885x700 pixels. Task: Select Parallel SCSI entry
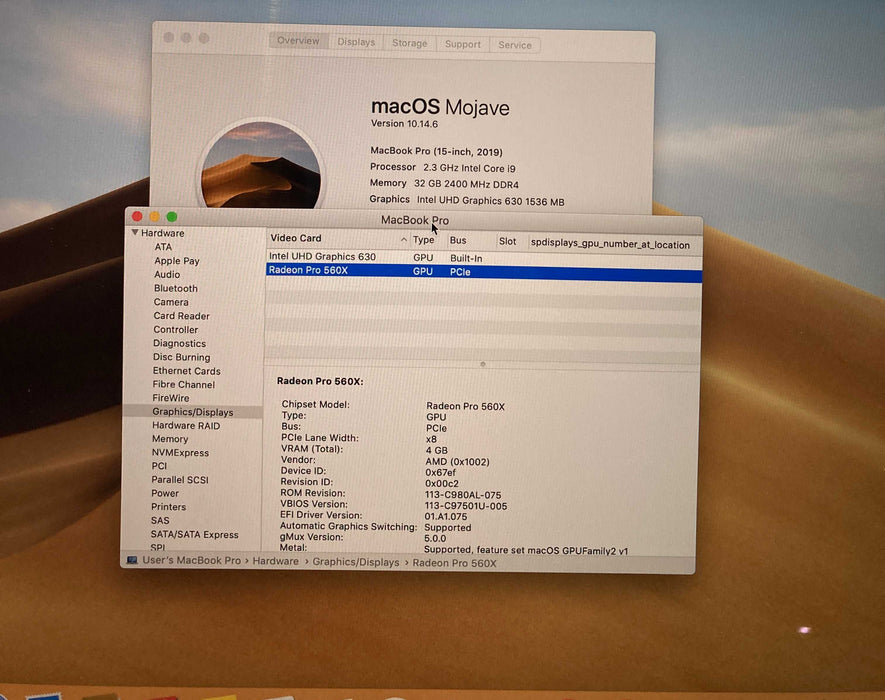click(179, 480)
